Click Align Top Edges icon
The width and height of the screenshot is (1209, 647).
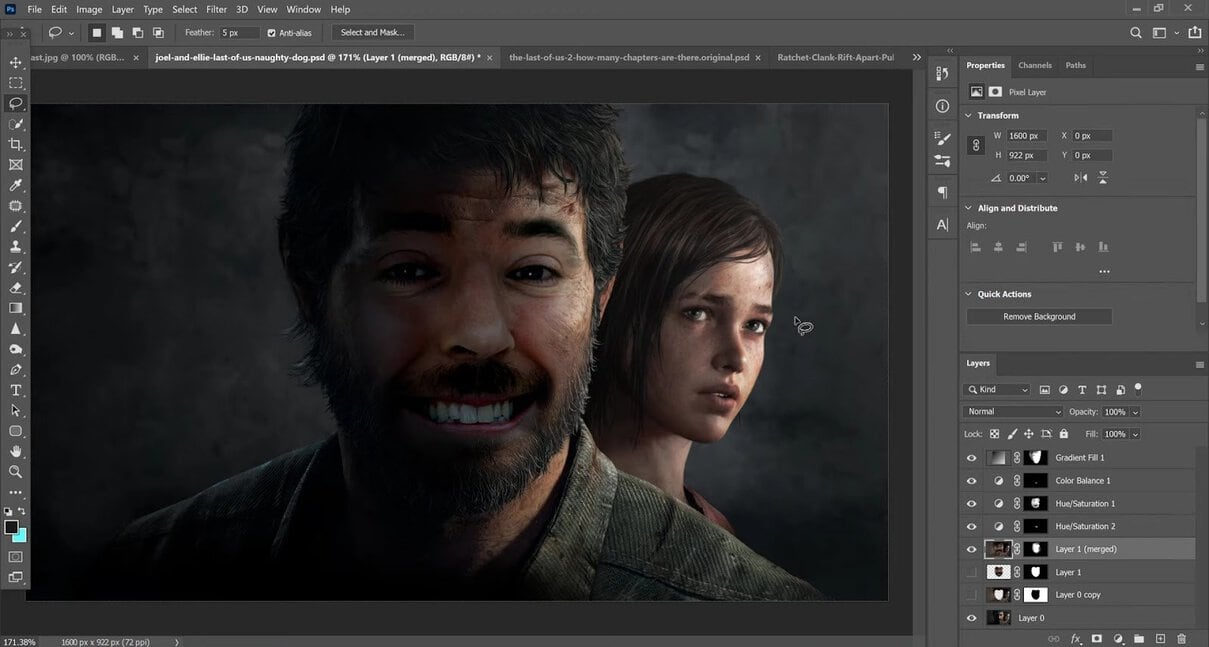click(1056, 247)
